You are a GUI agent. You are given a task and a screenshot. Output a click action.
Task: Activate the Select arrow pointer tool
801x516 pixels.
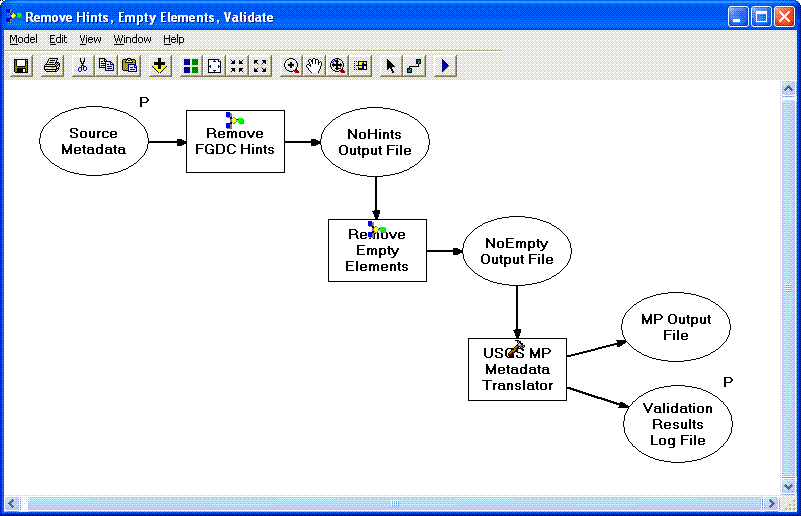(x=391, y=66)
